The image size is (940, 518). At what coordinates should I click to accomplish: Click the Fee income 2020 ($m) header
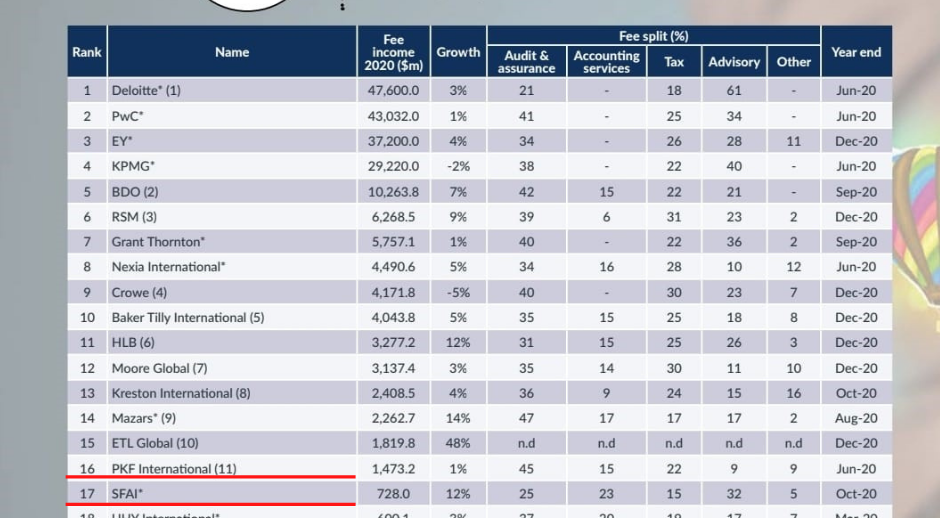click(x=393, y=52)
